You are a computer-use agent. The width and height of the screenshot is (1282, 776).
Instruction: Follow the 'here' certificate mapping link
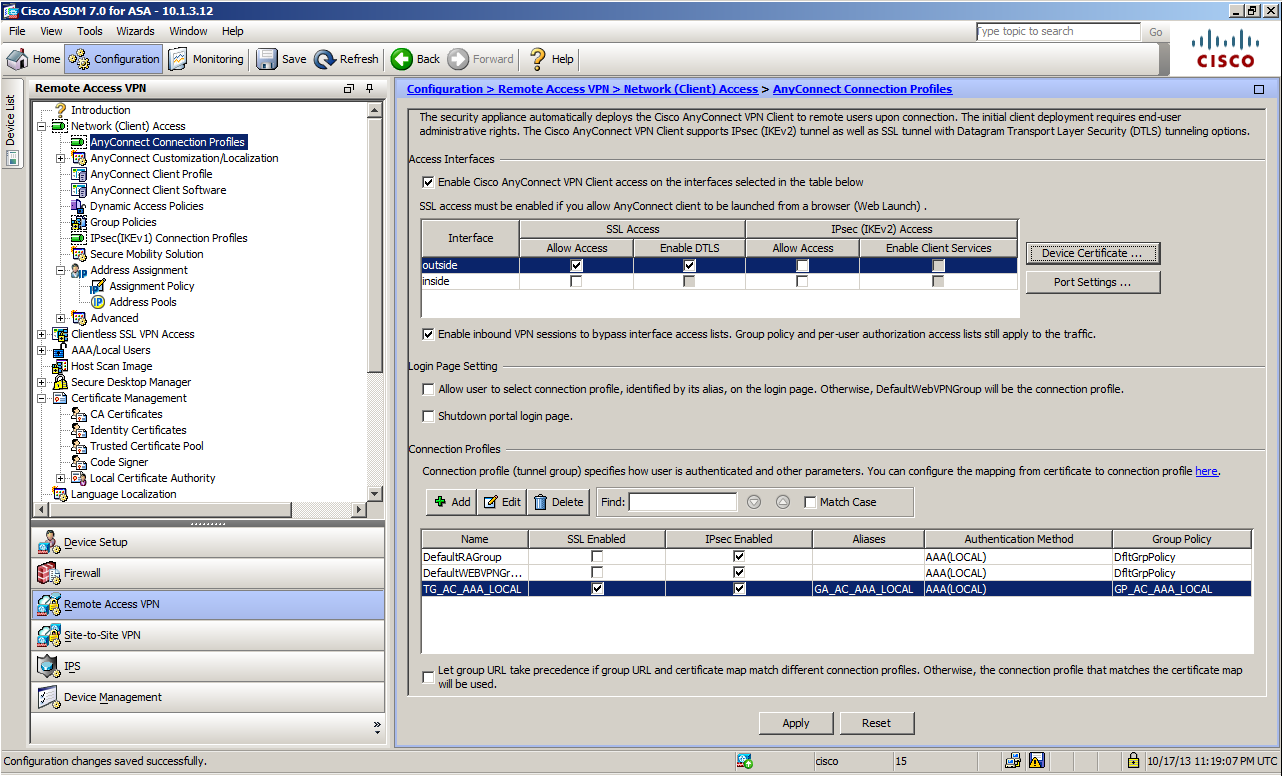pos(1206,471)
